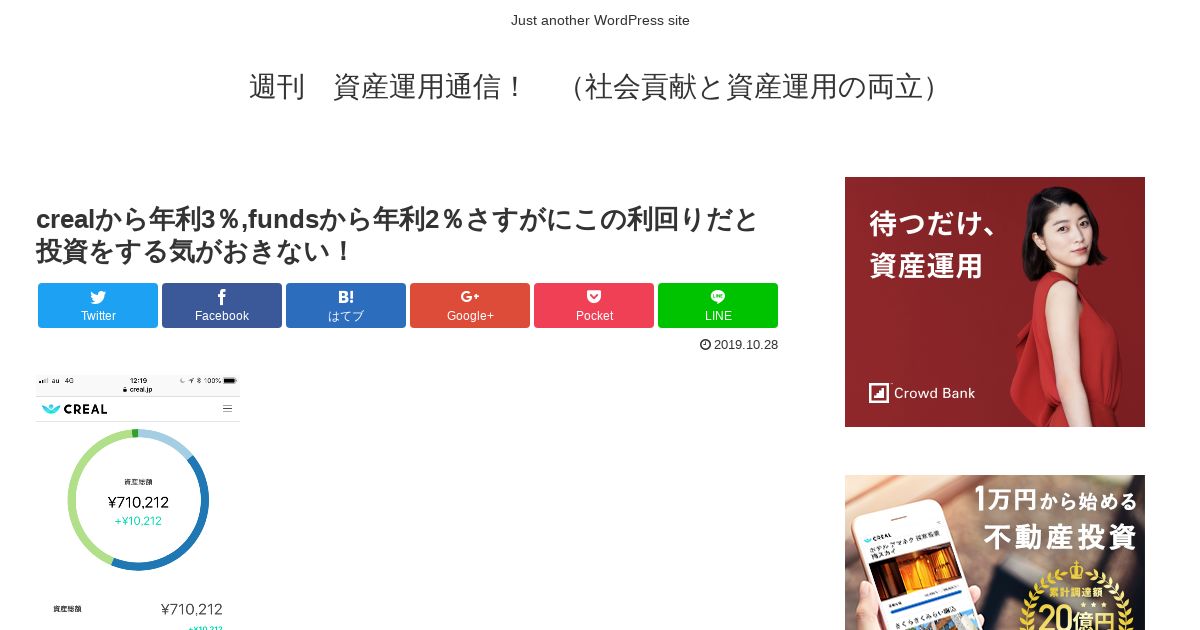This screenshot has height=630, width=1200.
Task: Share the post on Twitter
Action: point(98,305)
